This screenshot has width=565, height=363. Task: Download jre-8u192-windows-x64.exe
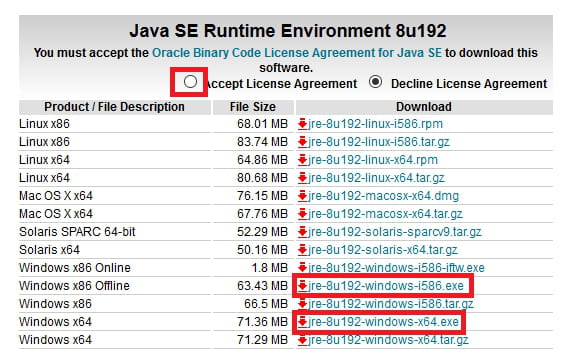coord(383,322)
